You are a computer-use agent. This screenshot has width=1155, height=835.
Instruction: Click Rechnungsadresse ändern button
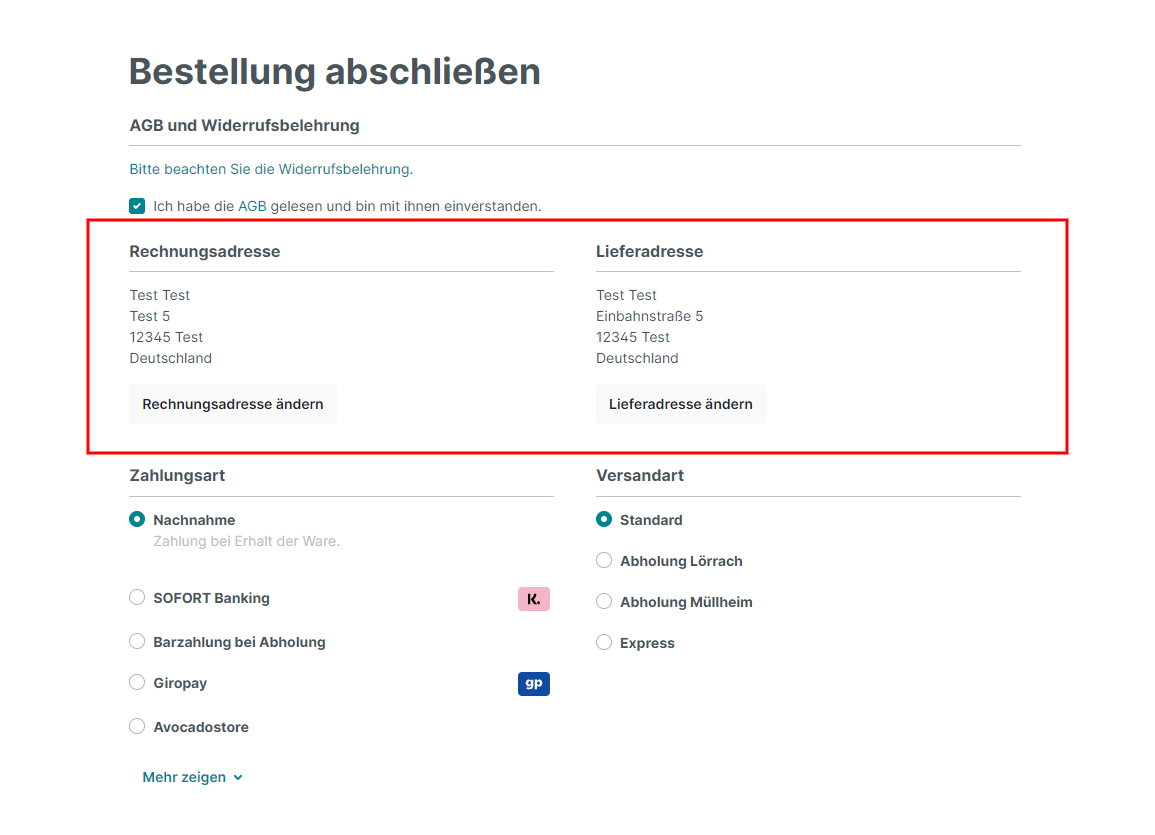click(233, 404)
